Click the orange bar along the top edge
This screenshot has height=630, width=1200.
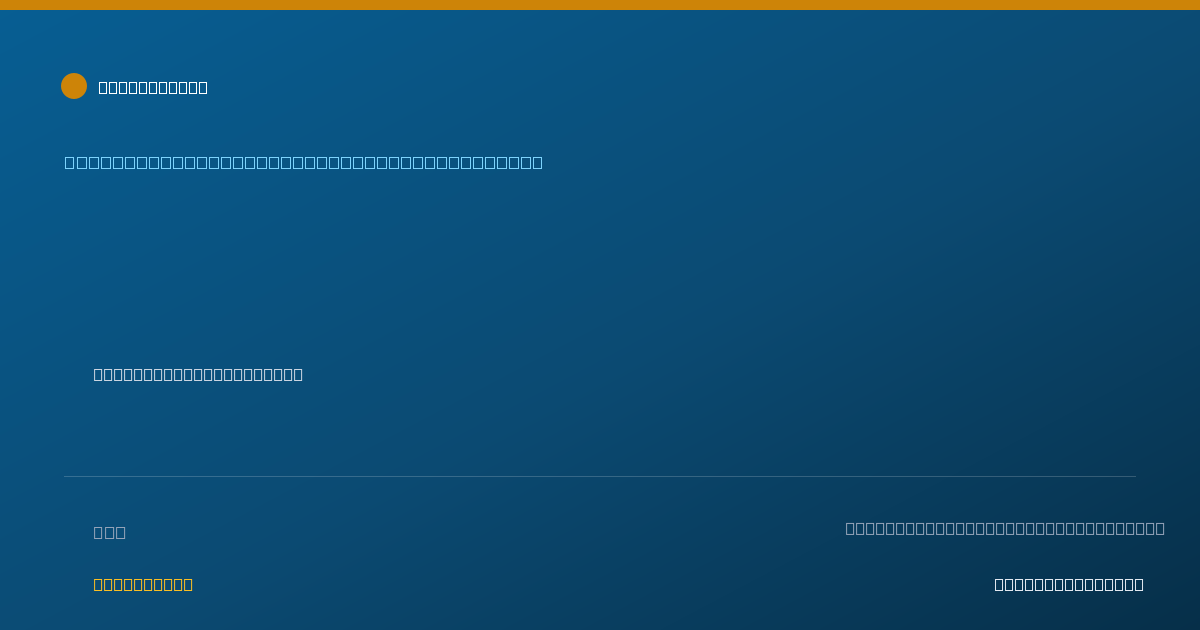(600, 5)
